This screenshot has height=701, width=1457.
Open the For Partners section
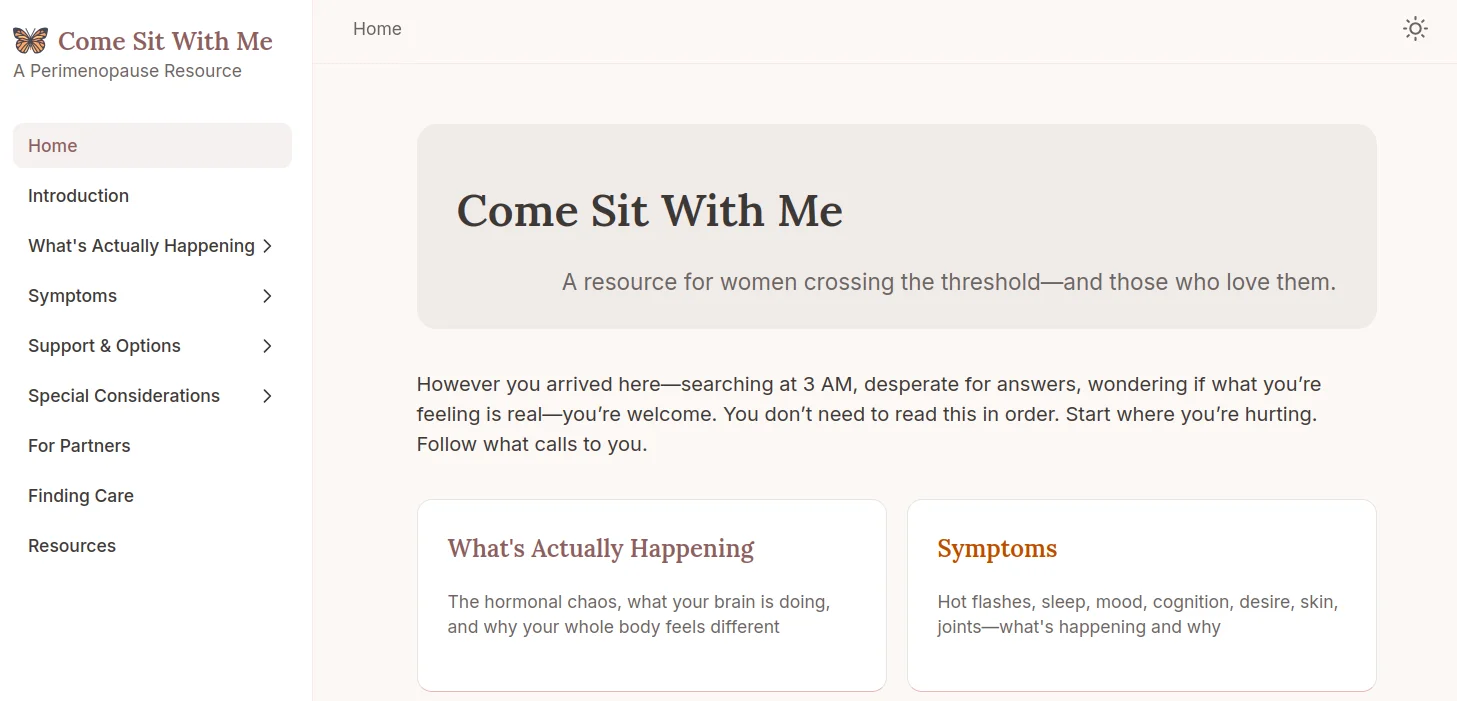coord(79,445)
